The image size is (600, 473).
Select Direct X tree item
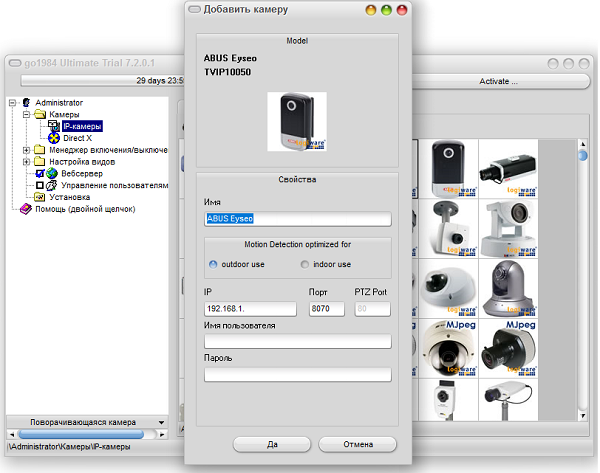point(78,138)
